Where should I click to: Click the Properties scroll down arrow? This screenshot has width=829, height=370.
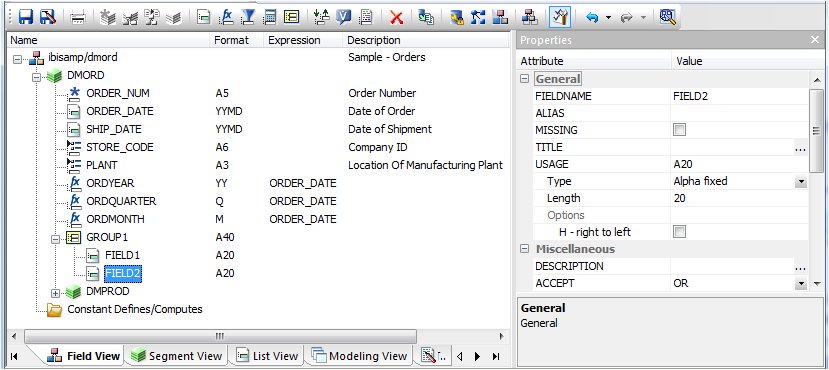[x=816, y=284]
